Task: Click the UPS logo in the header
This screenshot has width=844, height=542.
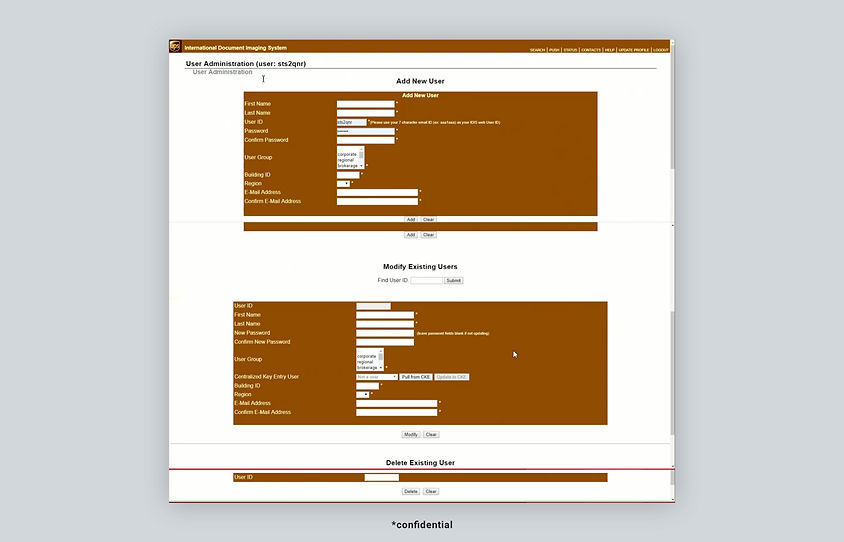Action: (175, 46)
